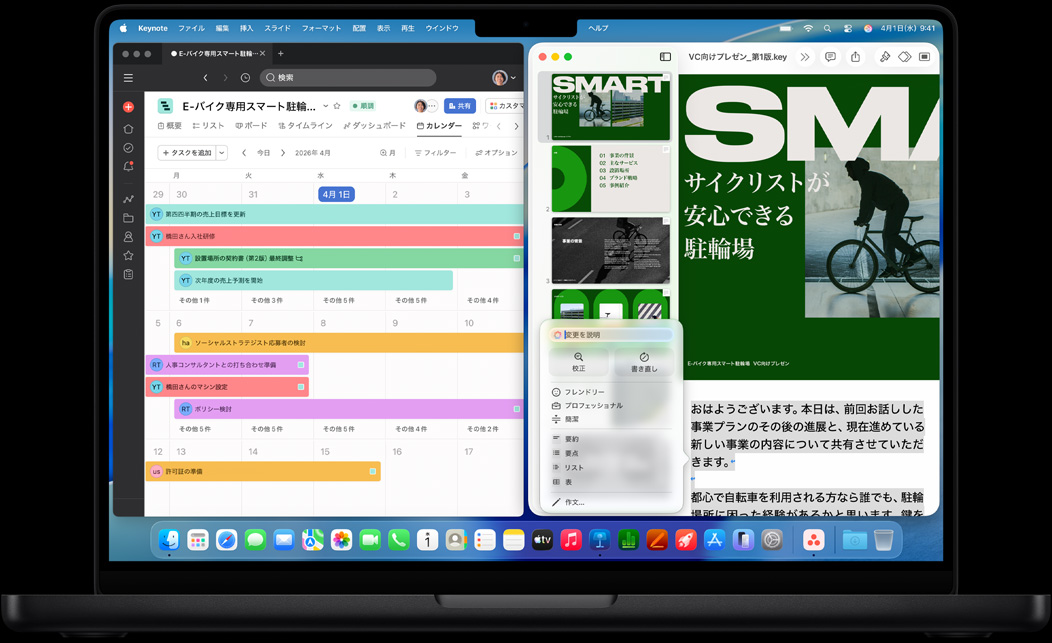Image resolution: width=1052 pixels, height=643 pixels.
Task: Toggle the slide navigator sidebar in Keynote
Action: coord(665,57)
